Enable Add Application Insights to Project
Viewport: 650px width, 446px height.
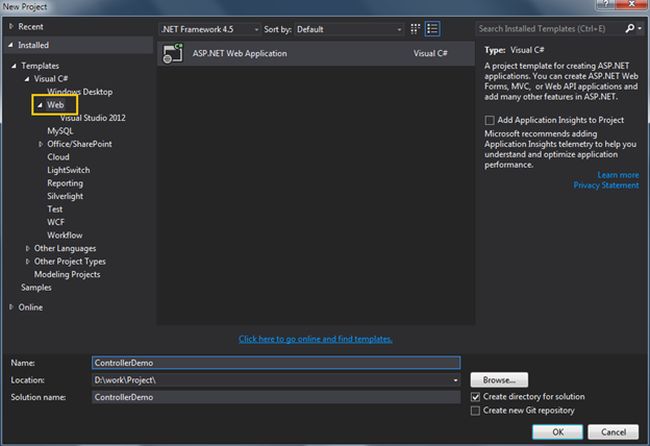(x=490, y=120)
